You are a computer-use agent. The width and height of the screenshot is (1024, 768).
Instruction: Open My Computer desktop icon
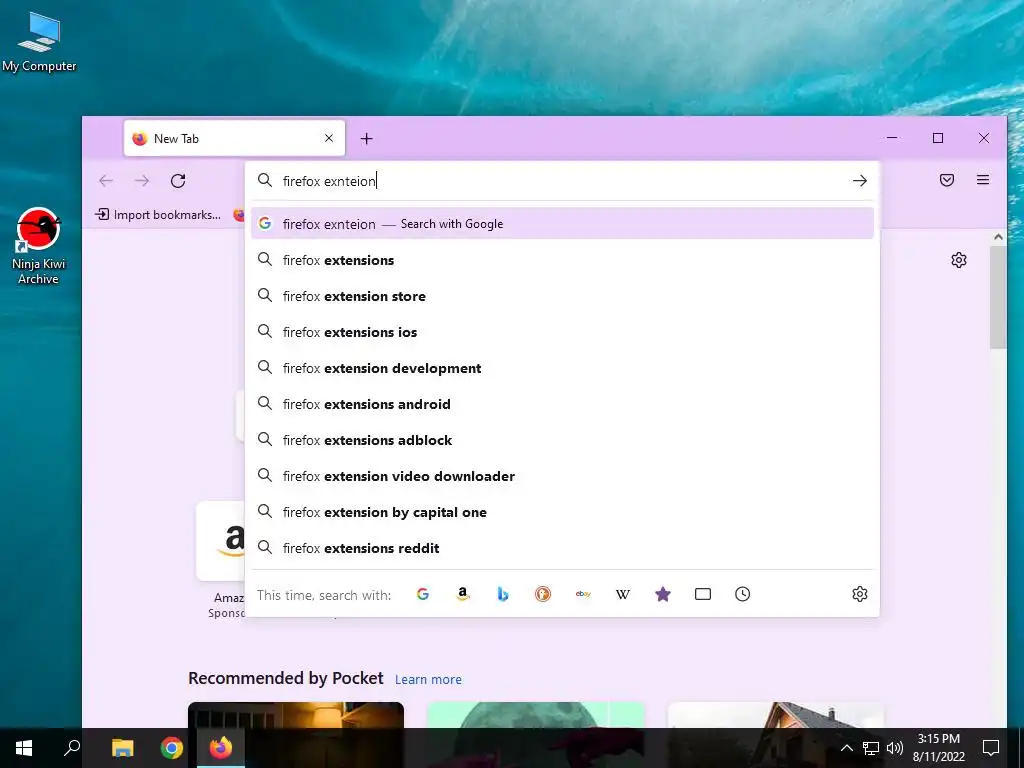point(39,42)
